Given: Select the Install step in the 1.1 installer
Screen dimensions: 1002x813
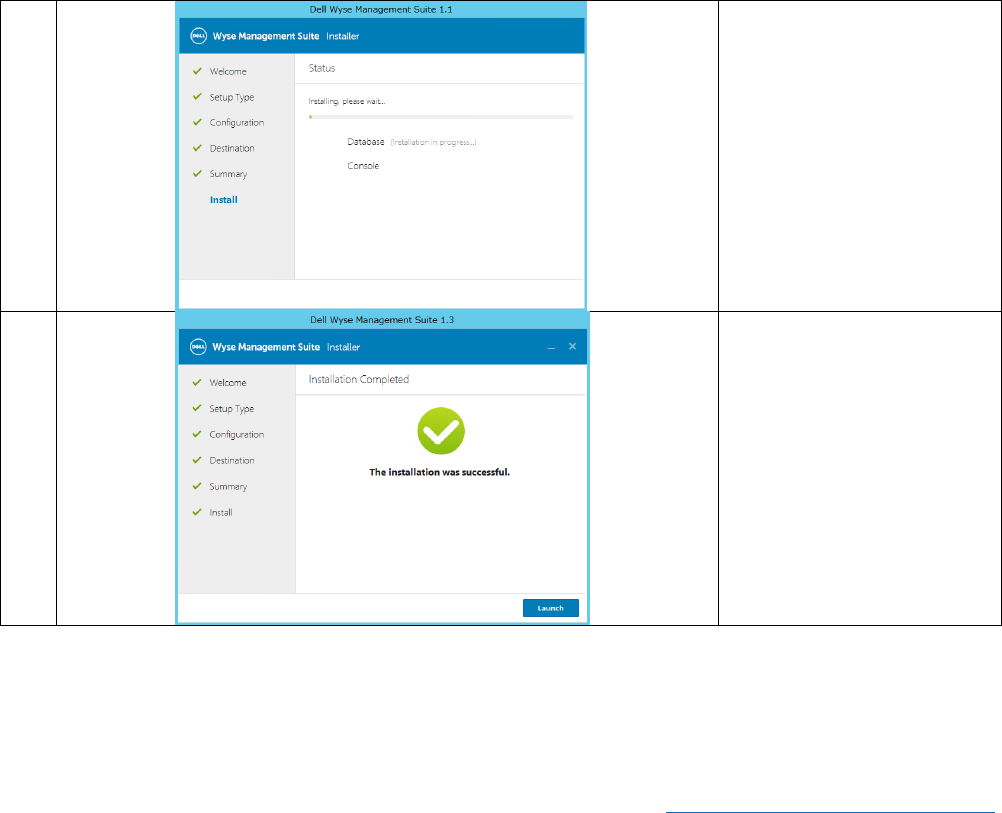Looking at the screenshot, I should [224, 199].
